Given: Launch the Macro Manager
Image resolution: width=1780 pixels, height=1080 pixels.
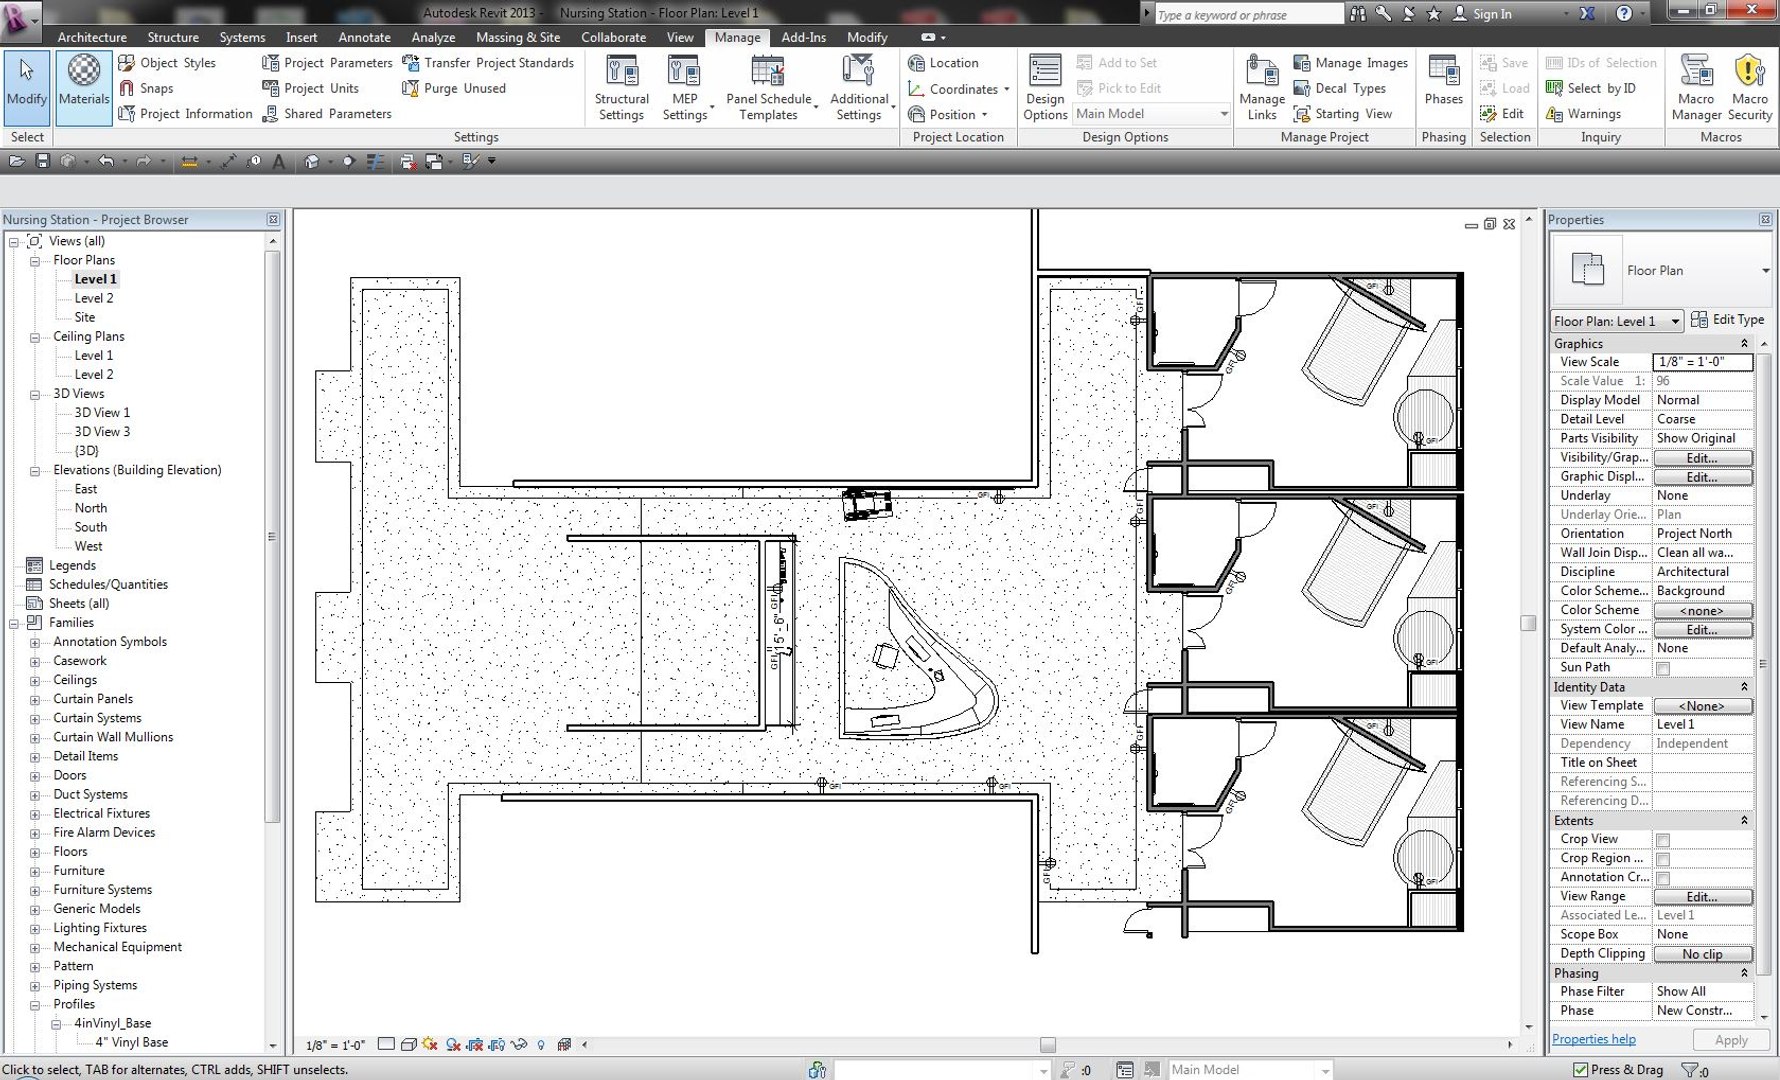Looking at the screenshot, I should click(x=1696, y=88).
